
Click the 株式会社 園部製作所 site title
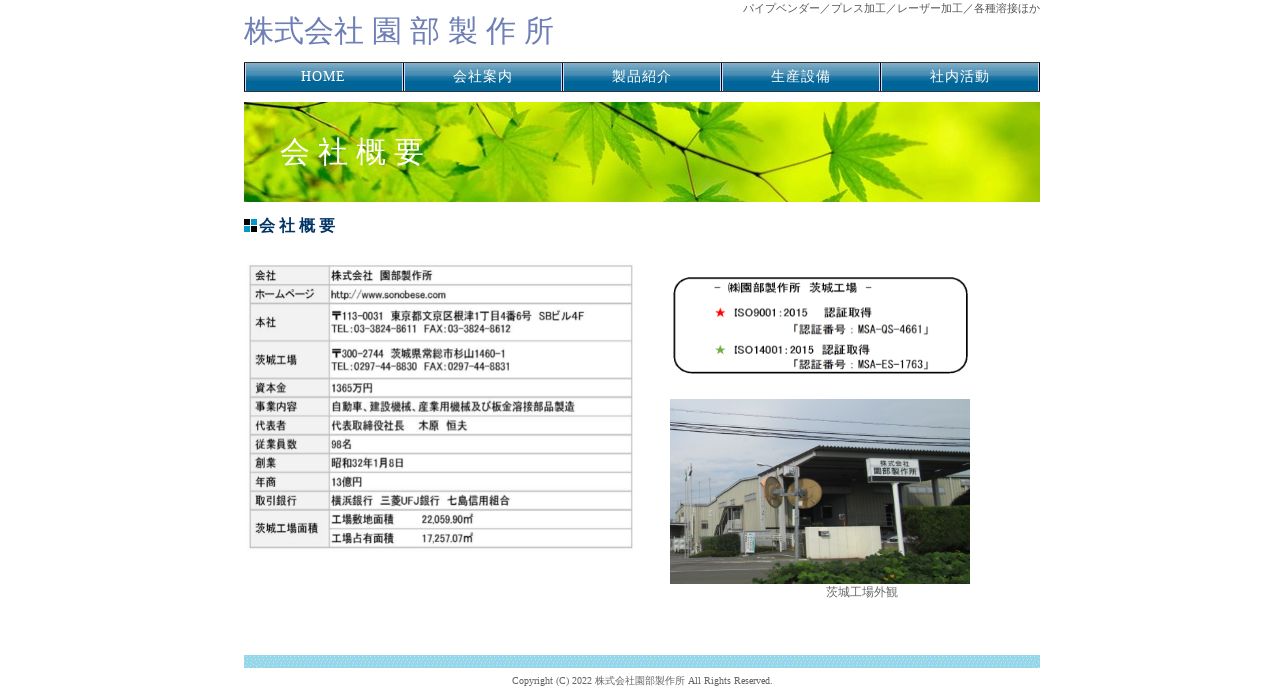[x=399, y=31]
